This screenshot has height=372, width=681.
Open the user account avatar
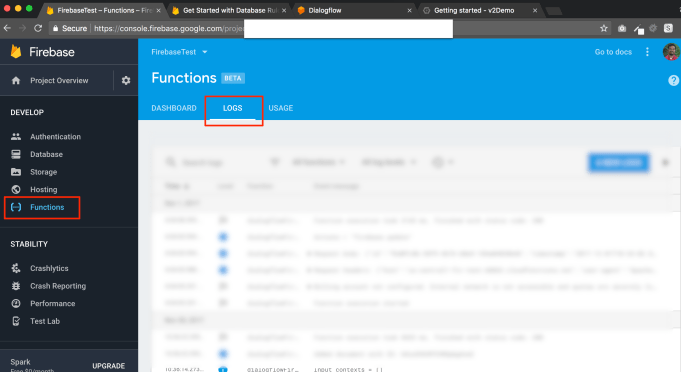(x=671, y=52)
